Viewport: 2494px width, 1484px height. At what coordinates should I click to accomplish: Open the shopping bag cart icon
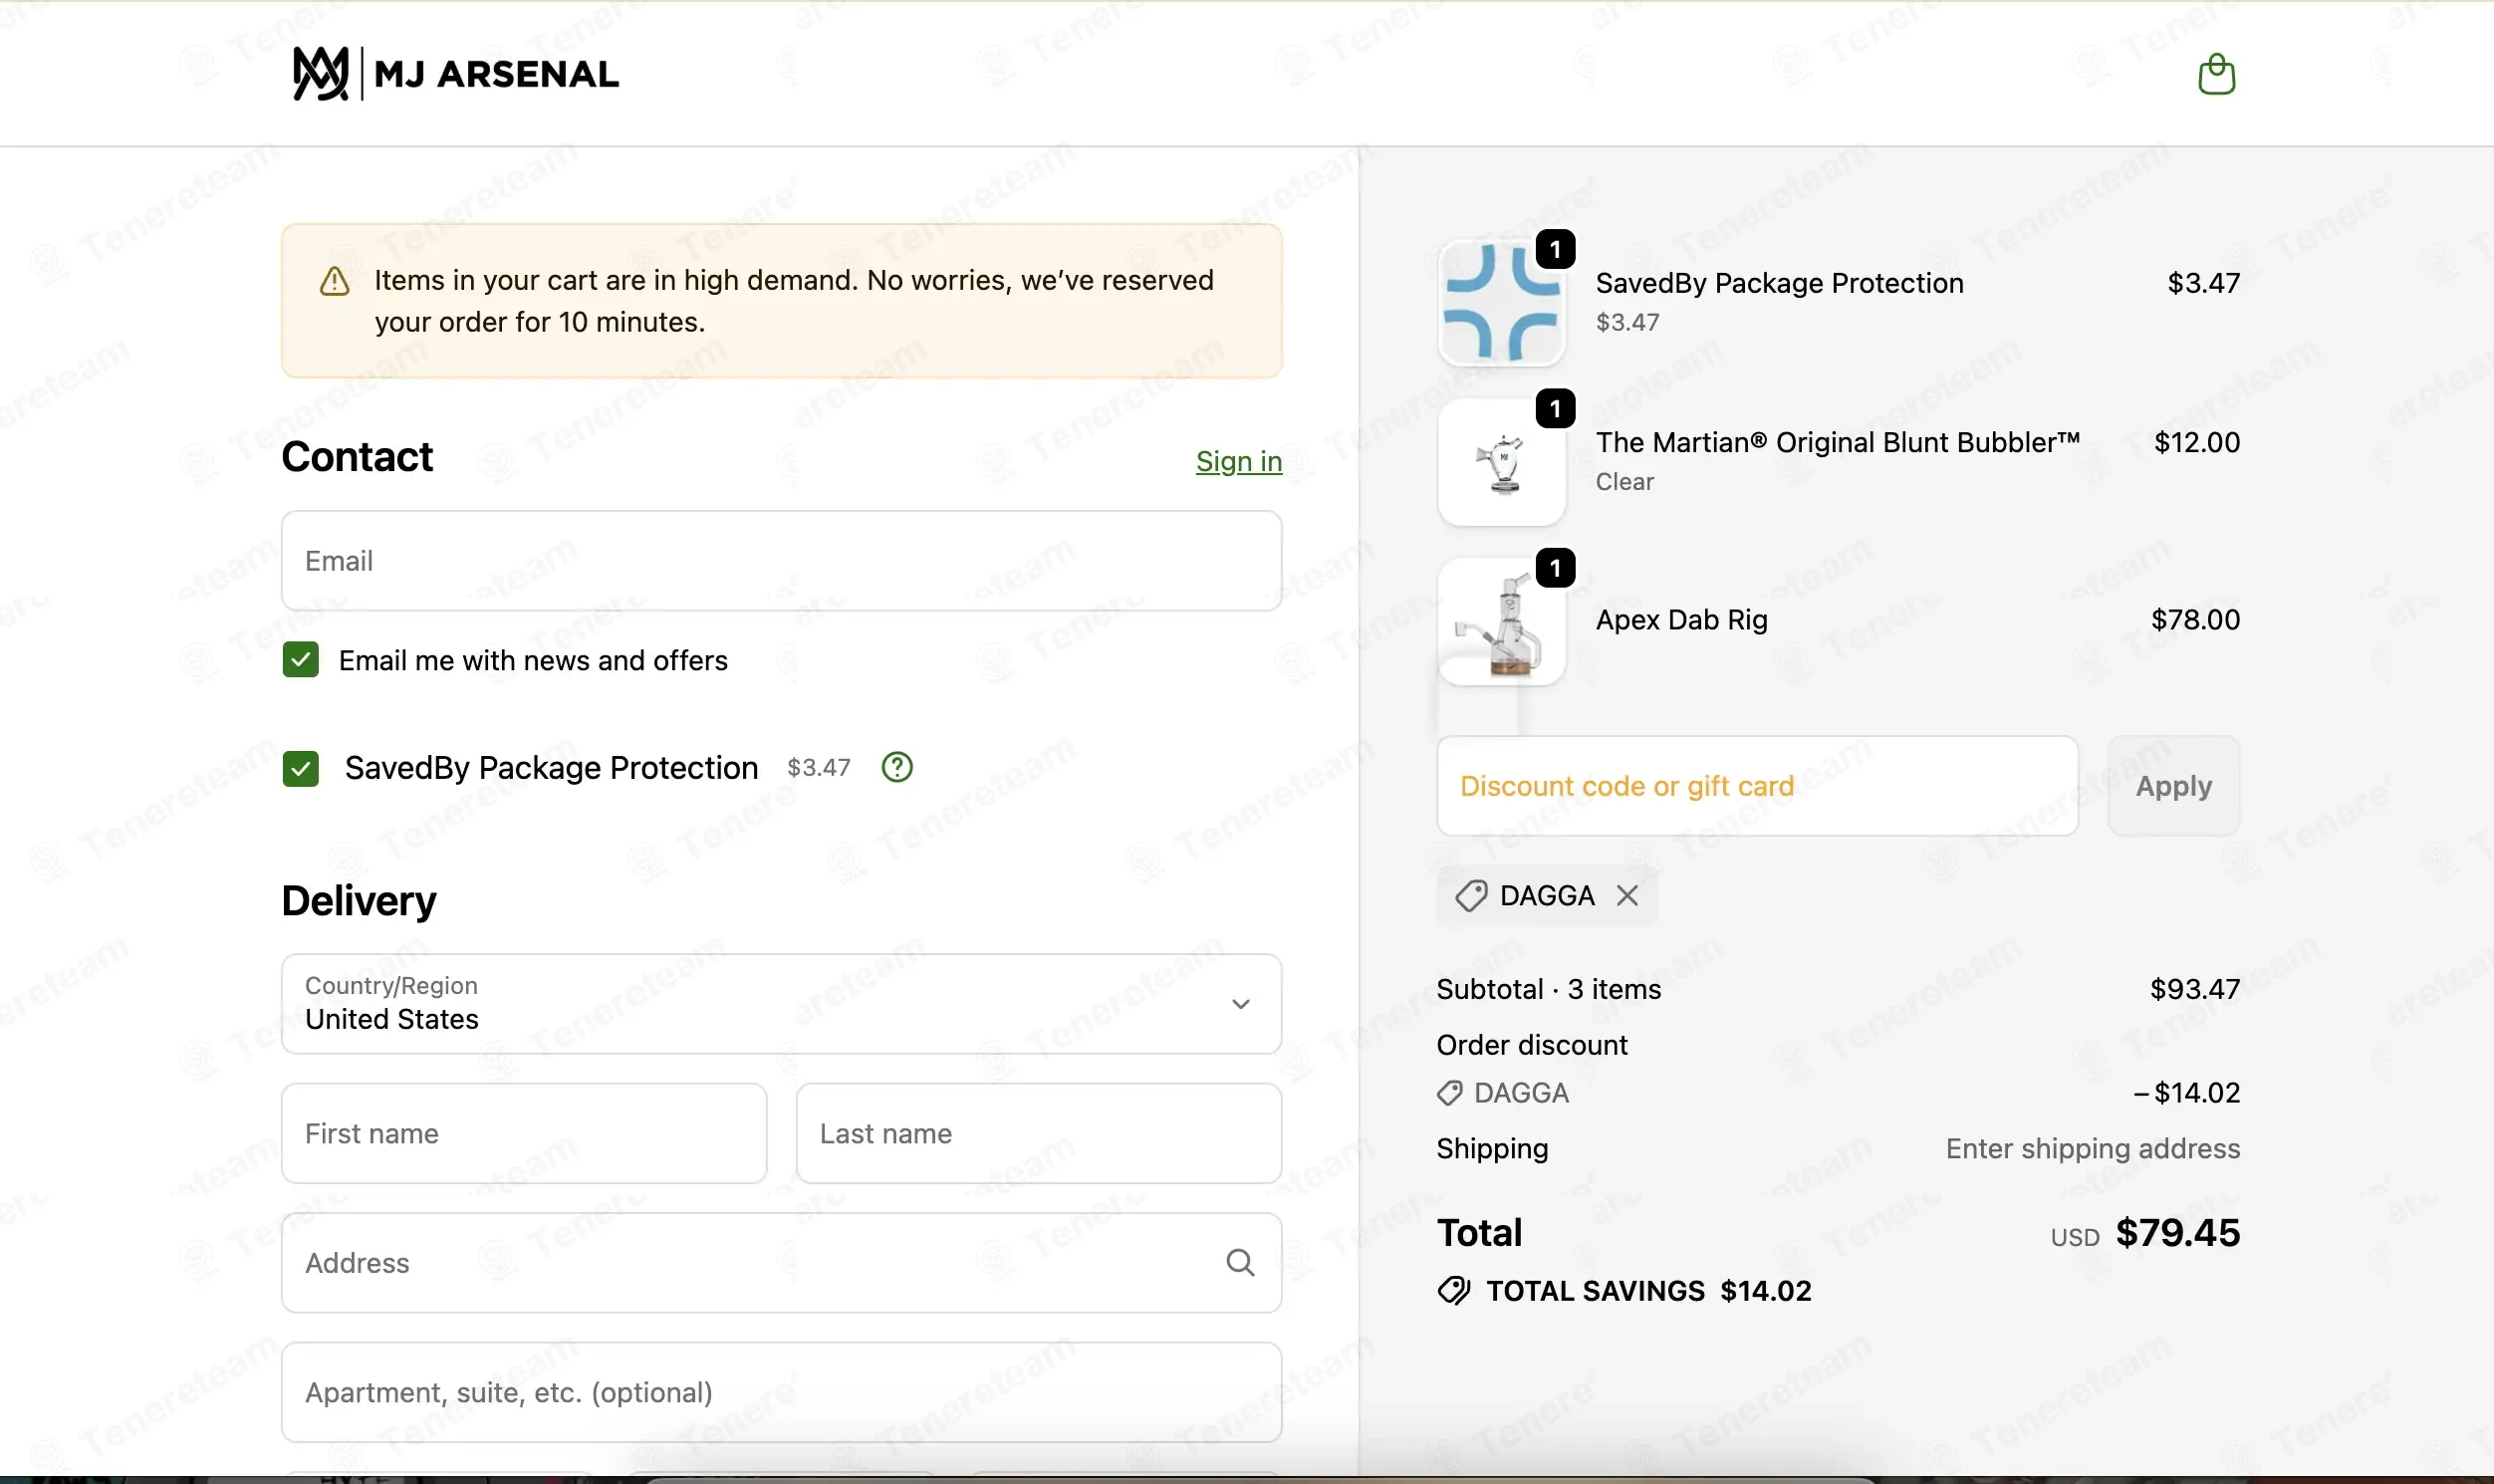pyautogui.click(x=2216, y=74)
